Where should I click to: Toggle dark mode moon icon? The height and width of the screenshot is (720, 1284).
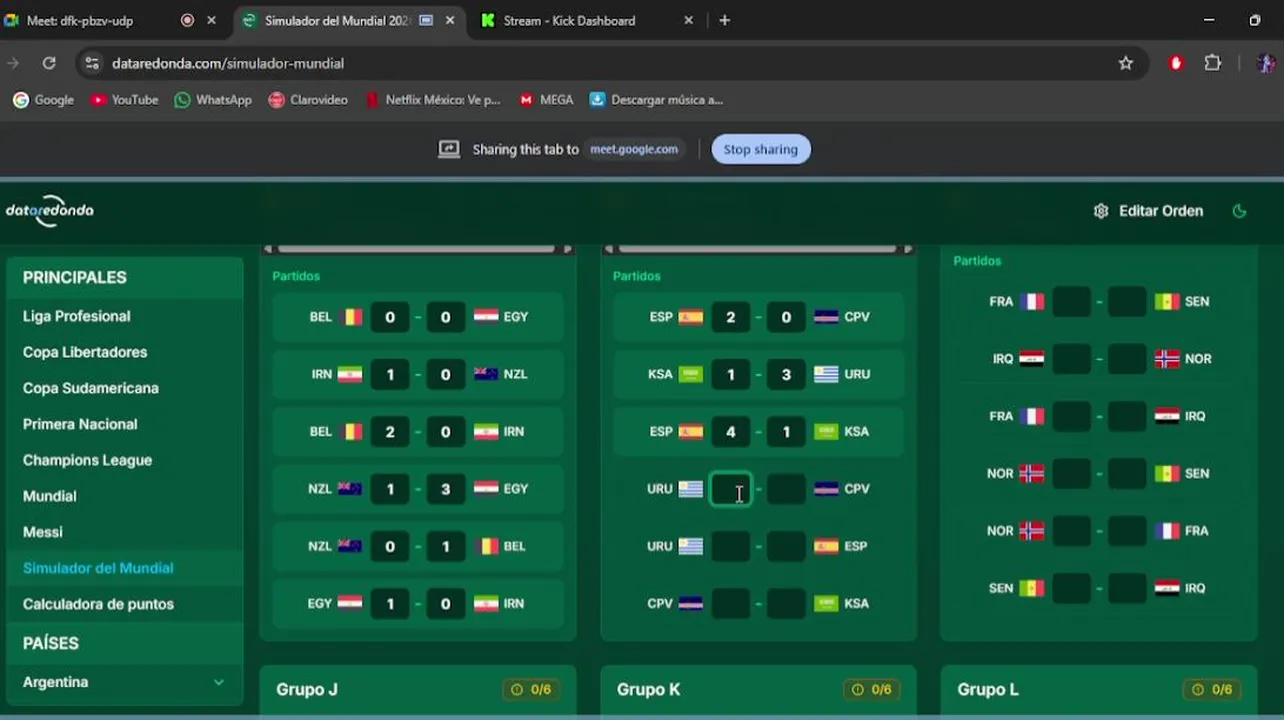coord(1240,211)
